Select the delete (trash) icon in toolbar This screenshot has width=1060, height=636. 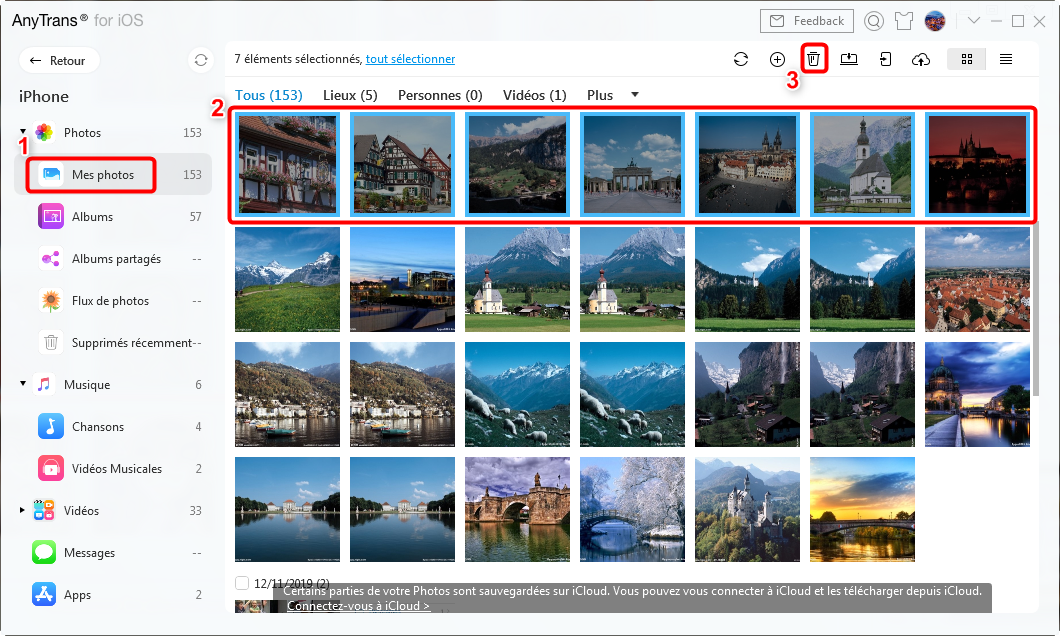click(x=813, y=58)
